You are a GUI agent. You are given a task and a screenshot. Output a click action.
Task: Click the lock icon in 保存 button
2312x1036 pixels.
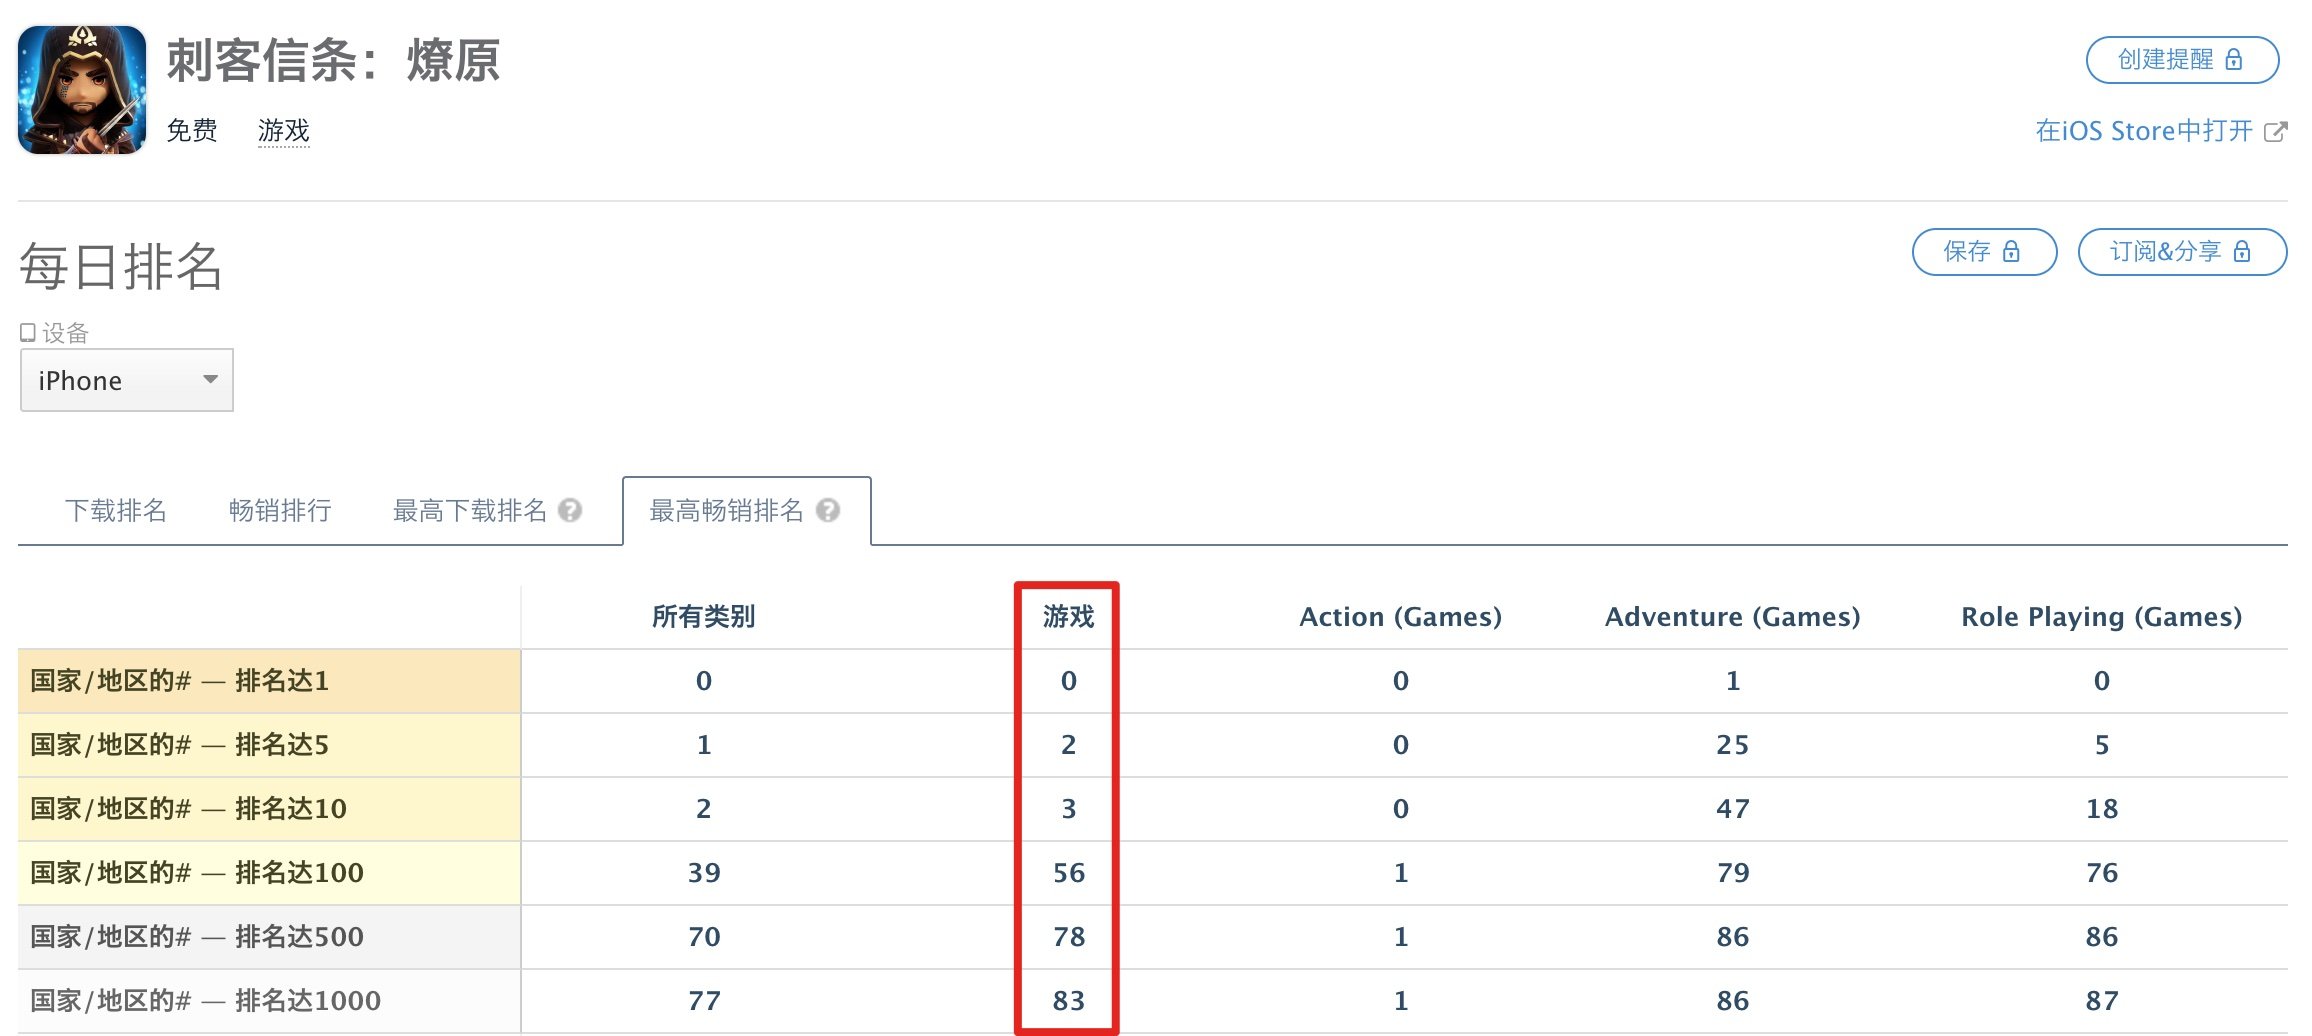pos(2011,252)
